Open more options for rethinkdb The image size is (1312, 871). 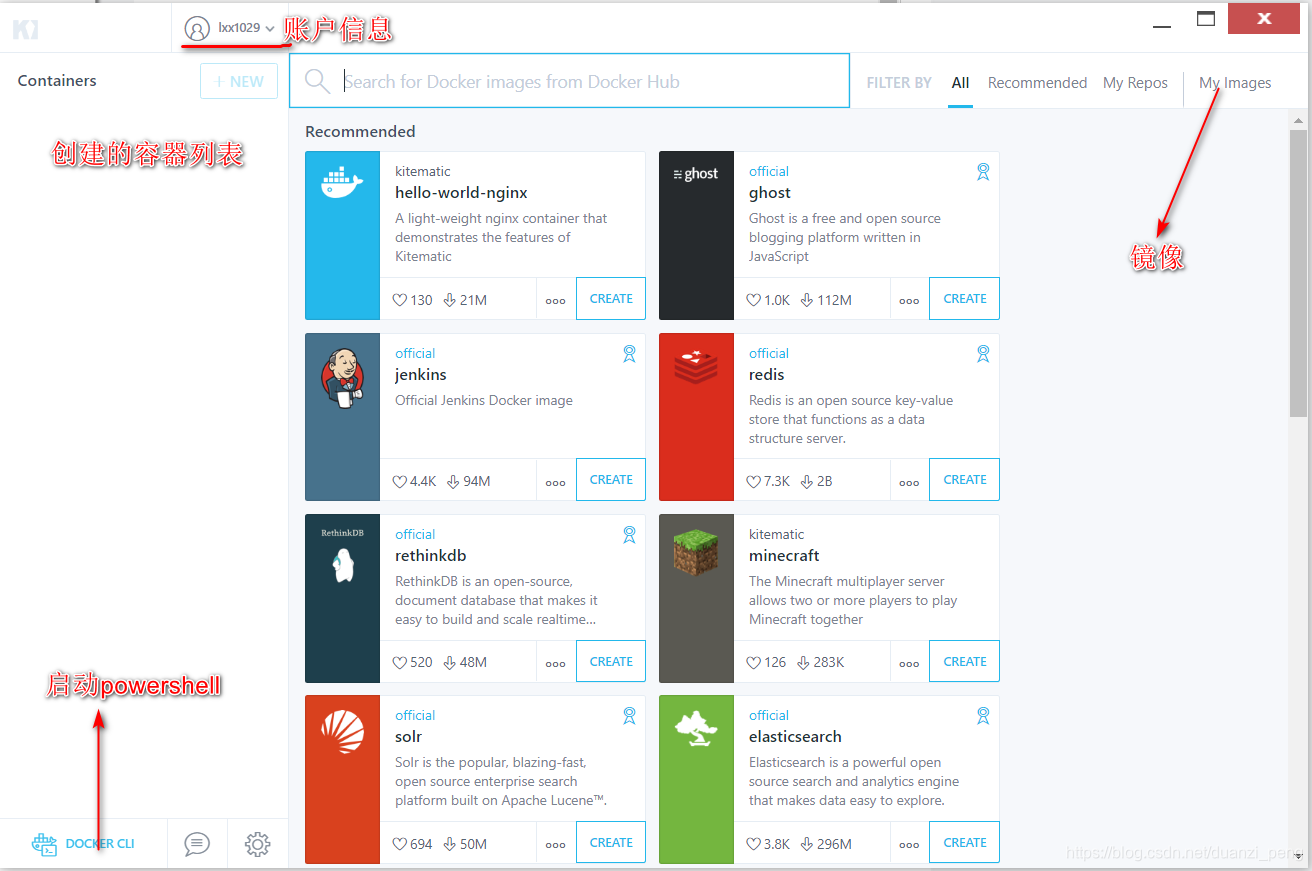click(556, 663)
